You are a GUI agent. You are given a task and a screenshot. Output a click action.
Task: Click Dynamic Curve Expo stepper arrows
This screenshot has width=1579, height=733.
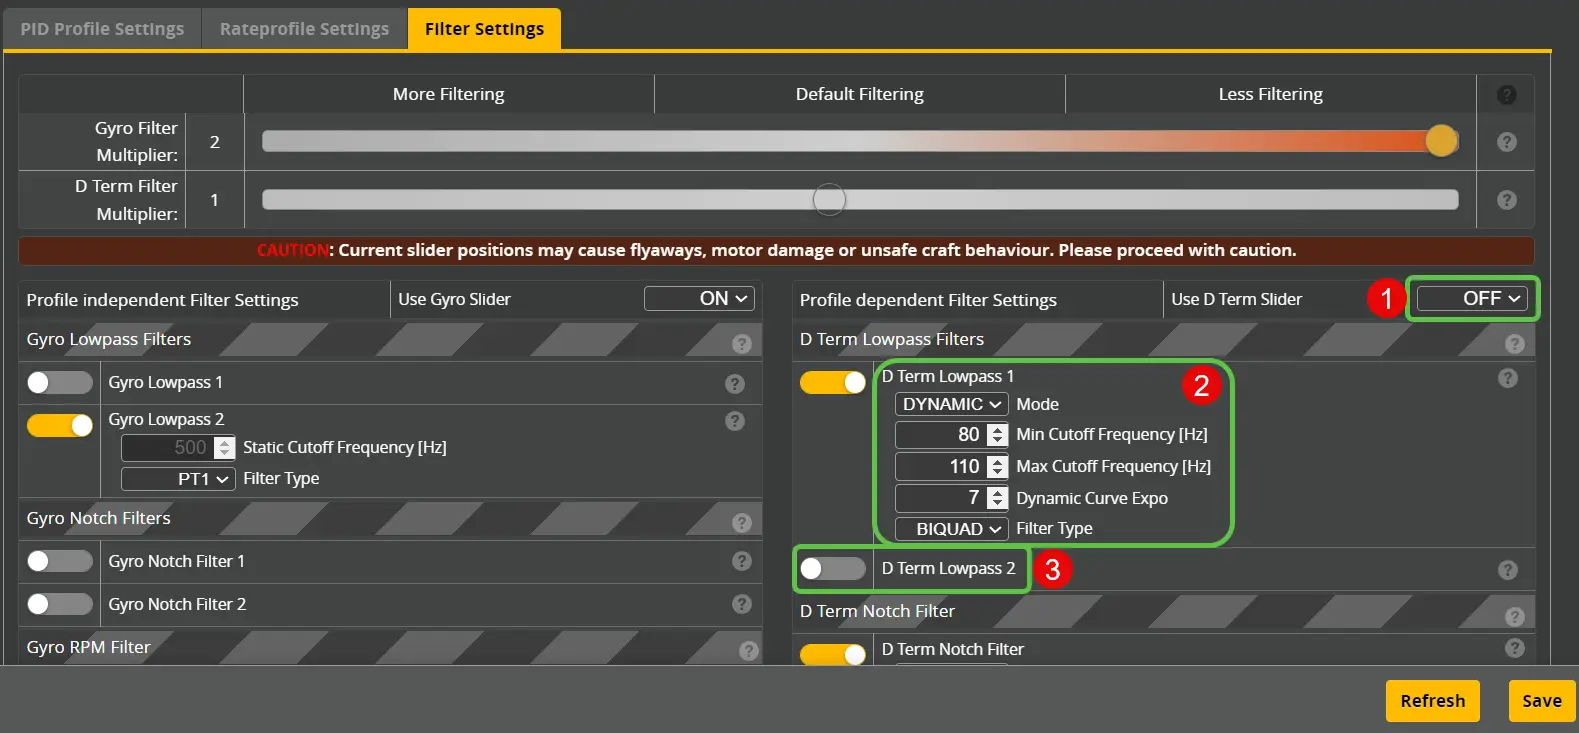(x=997, y=498)
